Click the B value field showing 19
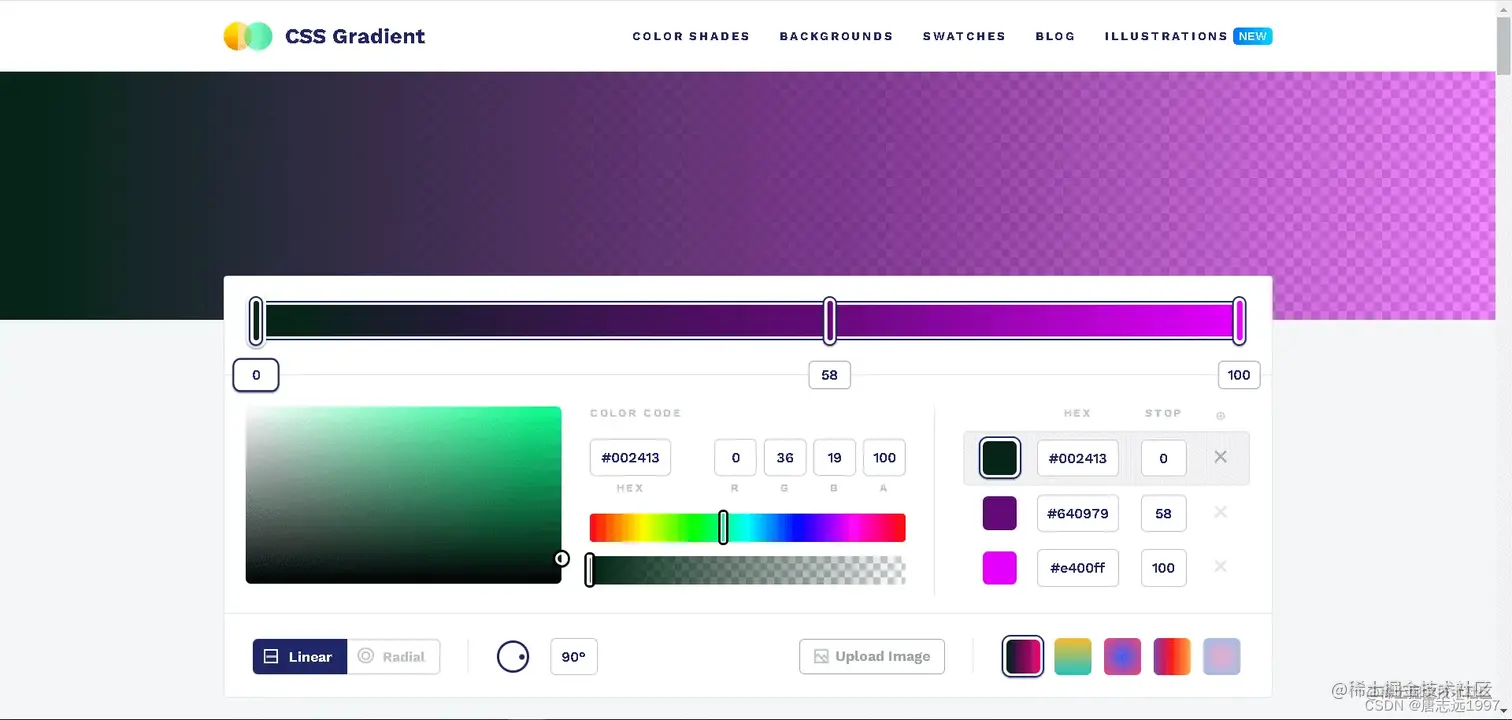 (x=835, y=458)
